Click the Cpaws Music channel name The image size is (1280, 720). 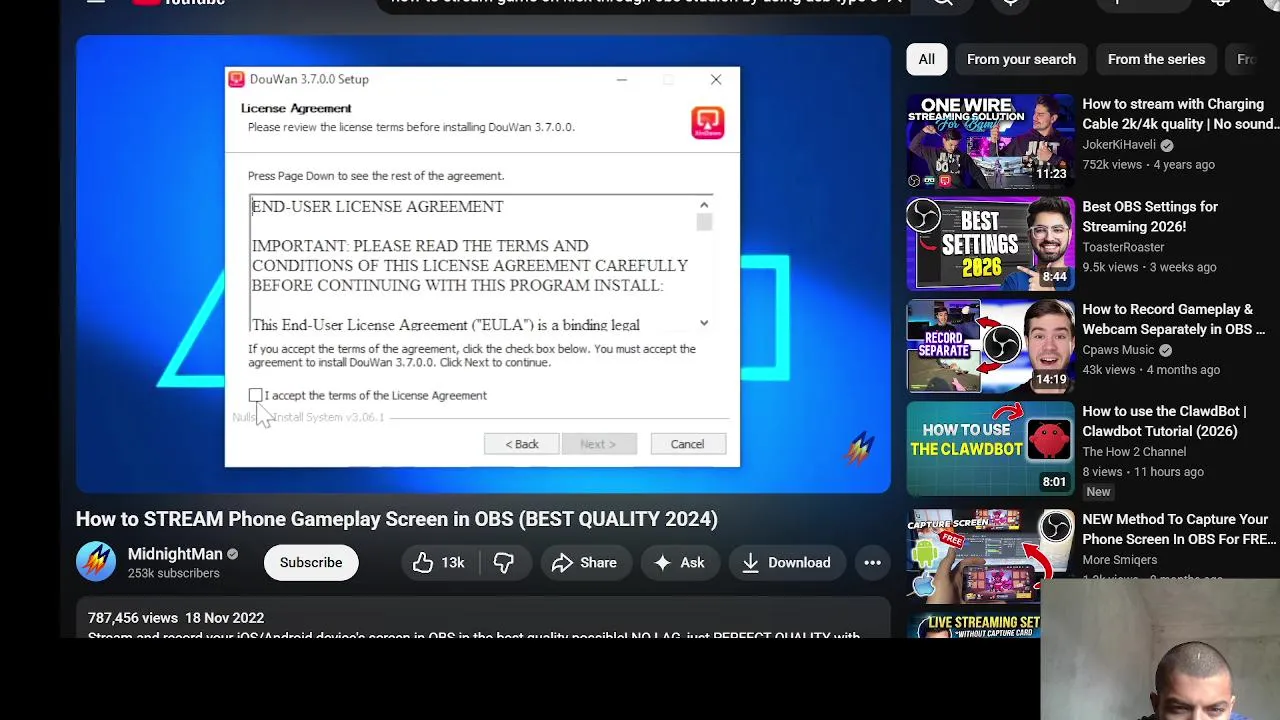1118,350
